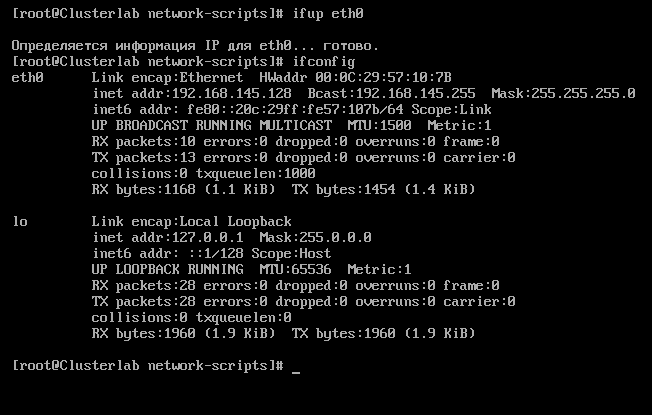Click the lo interface name label
652x415 pixels.
point(20,222)
